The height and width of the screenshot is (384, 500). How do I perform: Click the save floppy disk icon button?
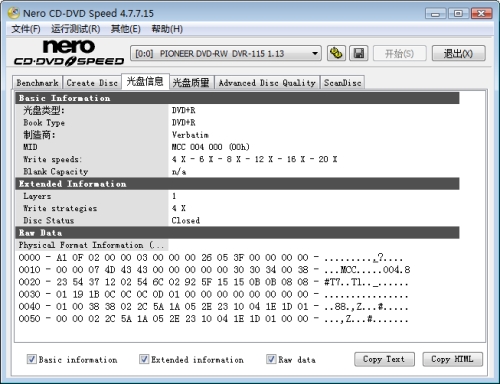click(x=359, y=53)
